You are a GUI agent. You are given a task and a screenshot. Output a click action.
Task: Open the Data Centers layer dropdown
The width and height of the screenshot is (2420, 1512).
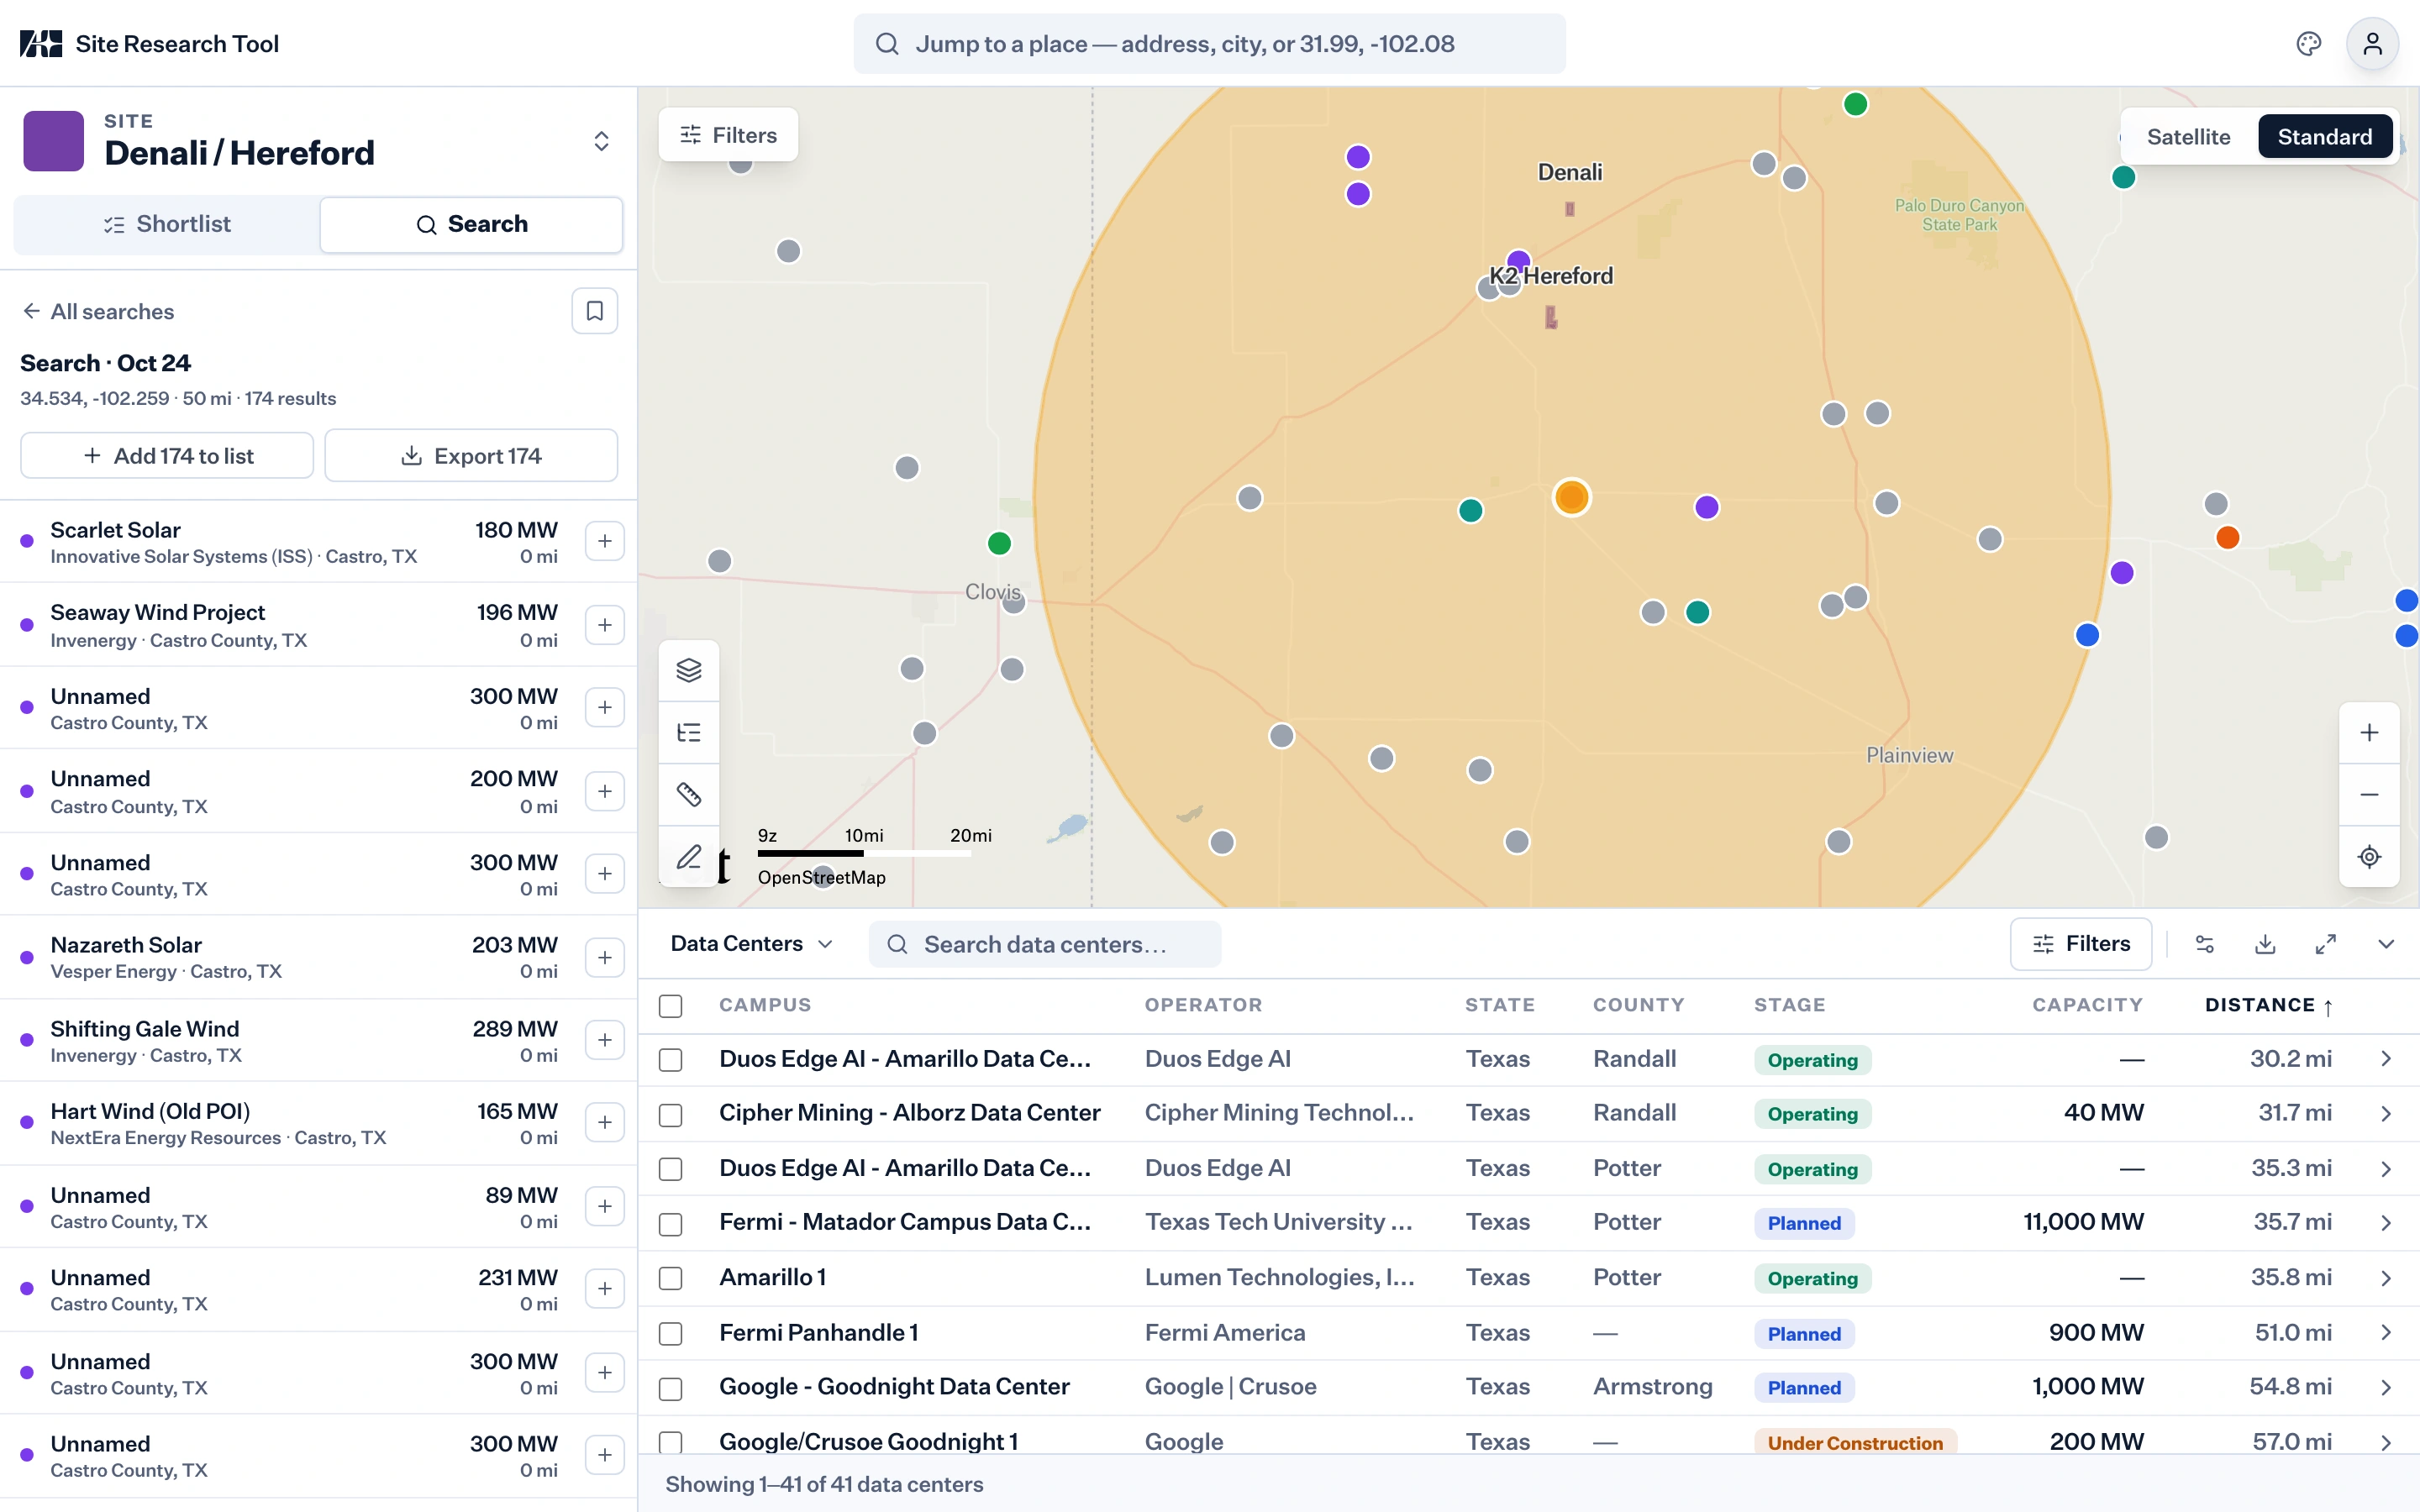751,944
